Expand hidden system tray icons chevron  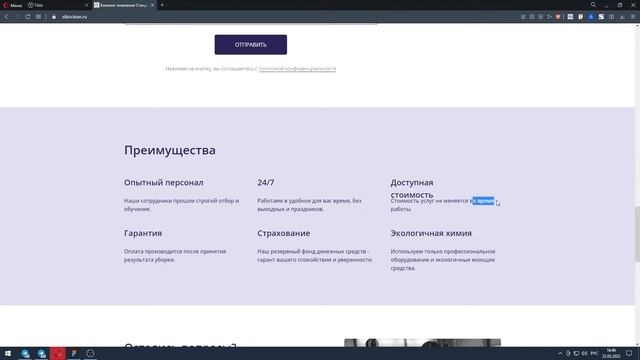click(560, 353)
